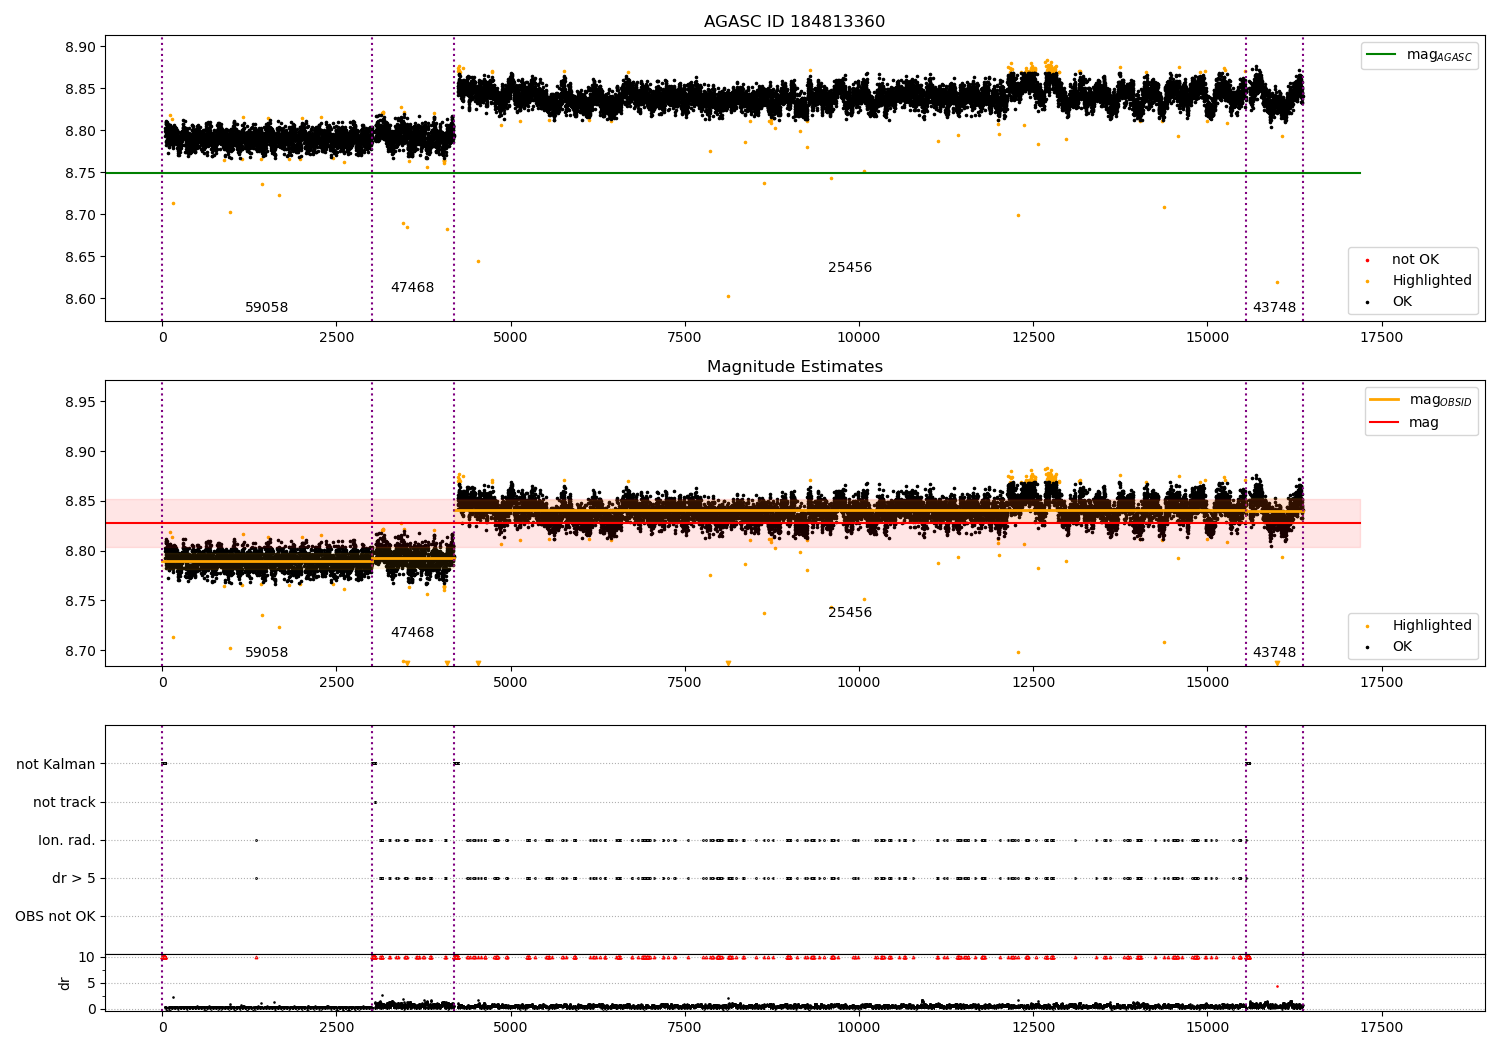Click the 'dr > 5' row label
Screen dimensions: 1500x1050
click(x=74, y=879)
